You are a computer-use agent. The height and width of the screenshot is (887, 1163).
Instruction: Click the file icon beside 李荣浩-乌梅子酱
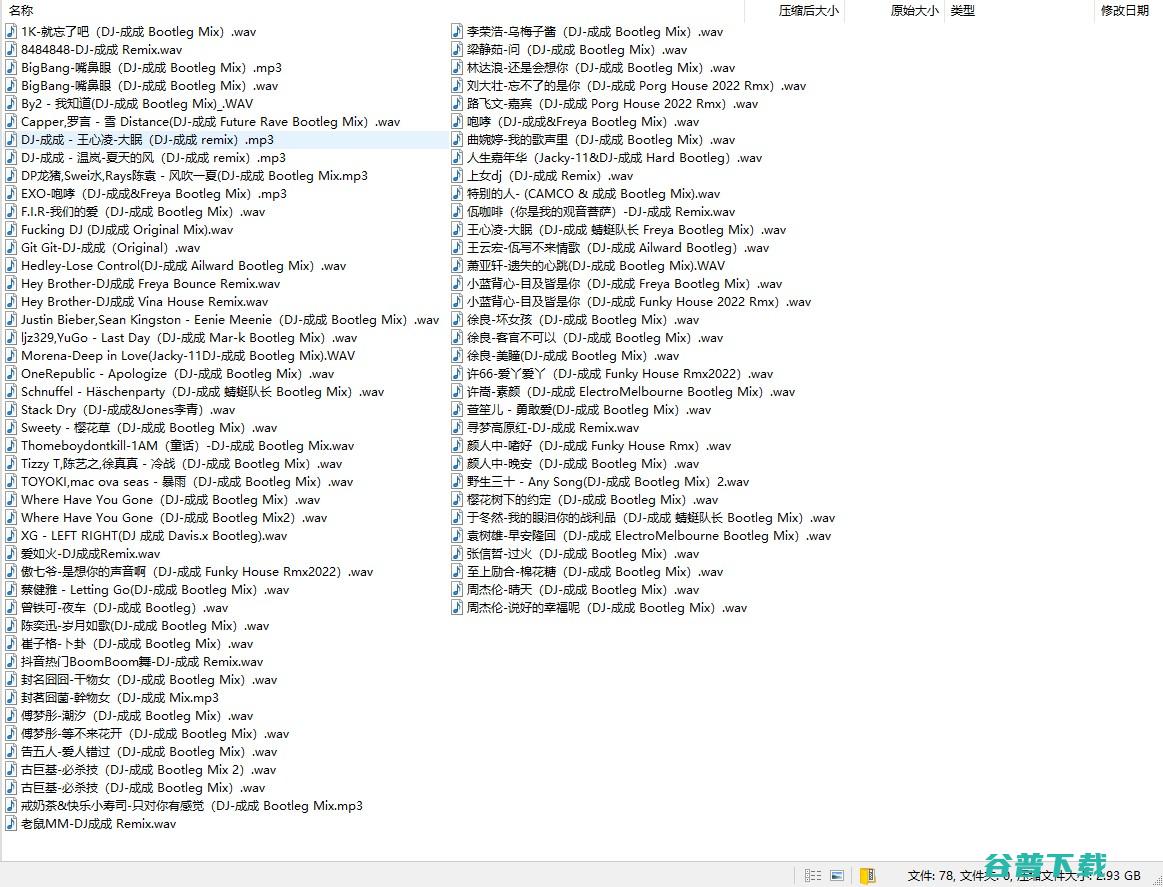click(x=457, y=32)
